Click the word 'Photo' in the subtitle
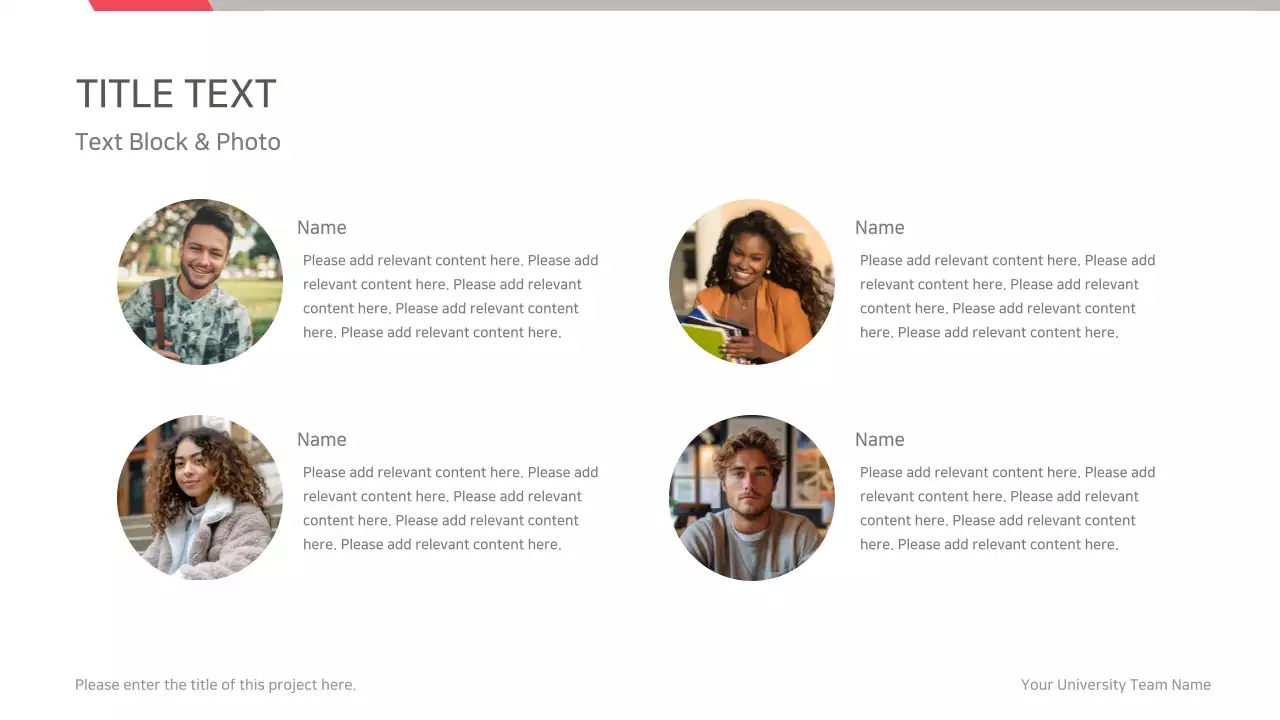Image resolution: width=1280 pixels, height=720 pixels. 248,142
